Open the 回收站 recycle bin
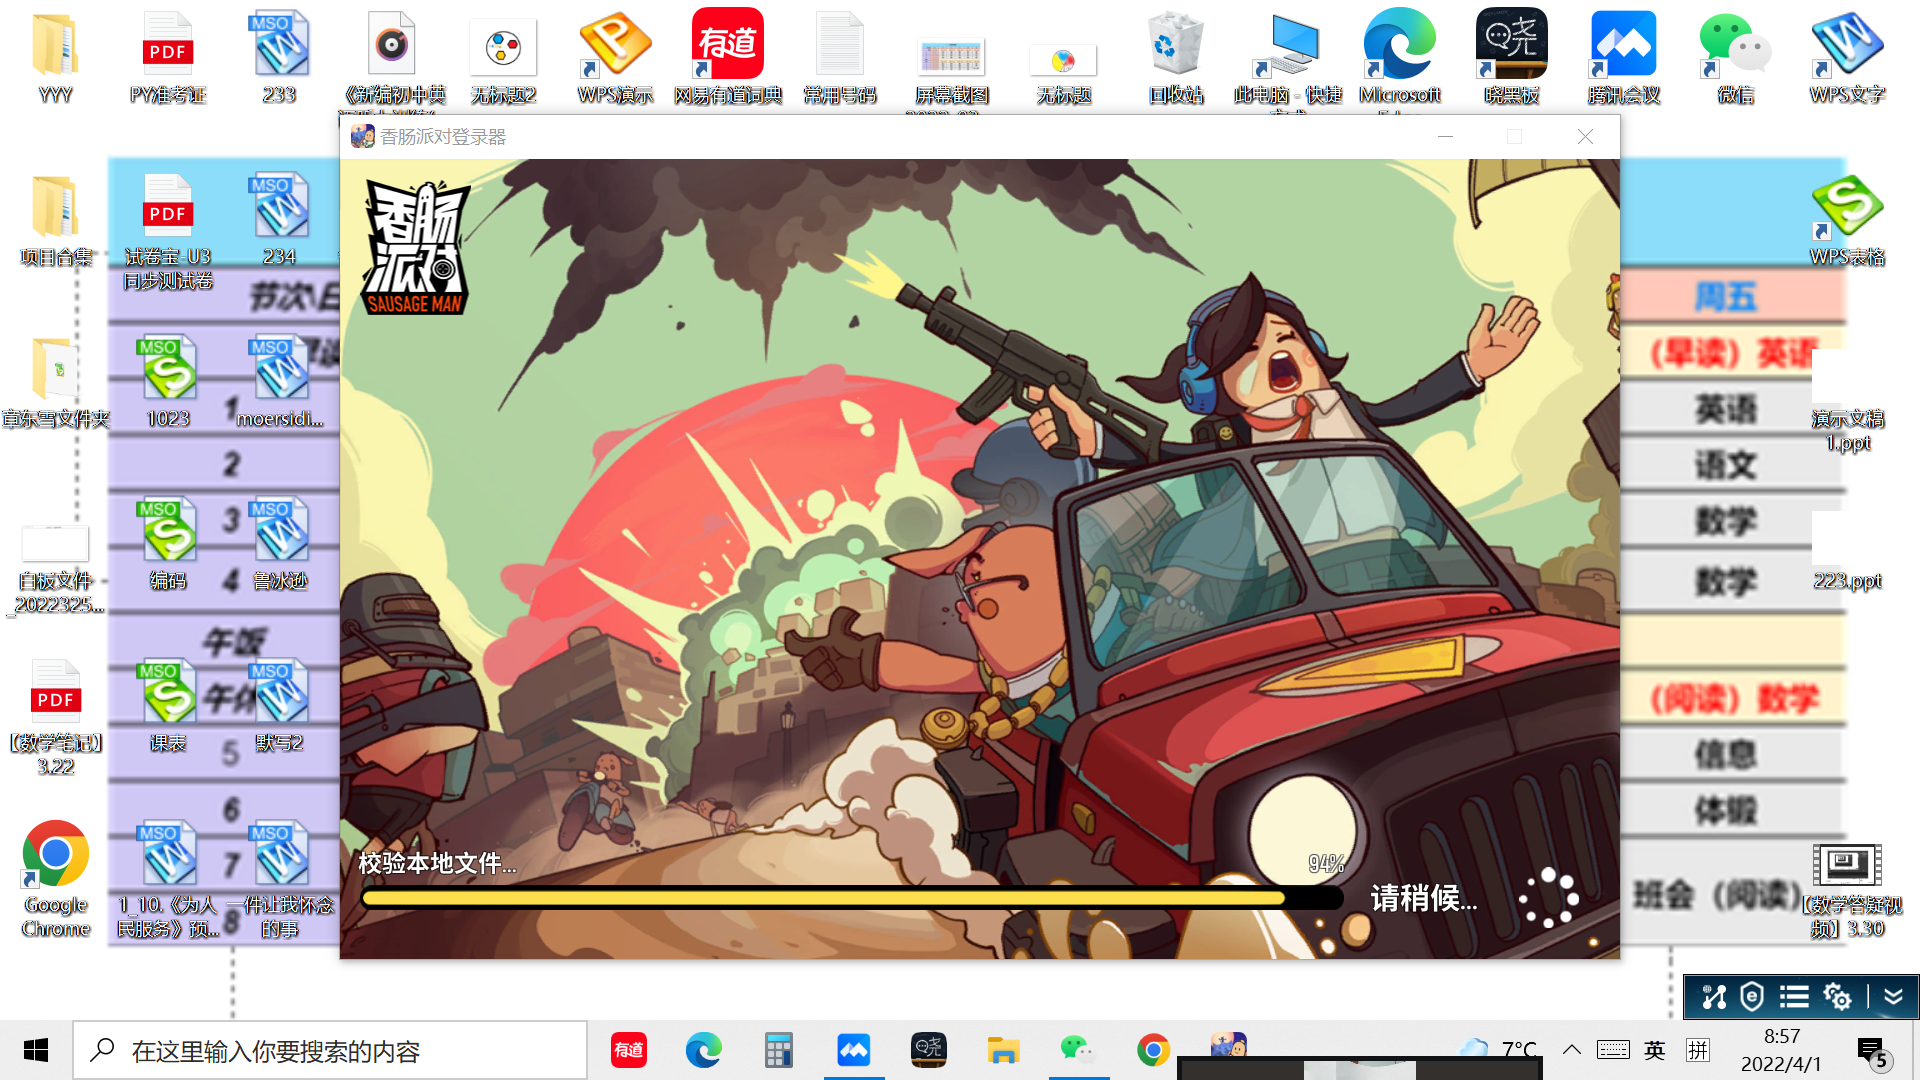 tap(1175, 58)
